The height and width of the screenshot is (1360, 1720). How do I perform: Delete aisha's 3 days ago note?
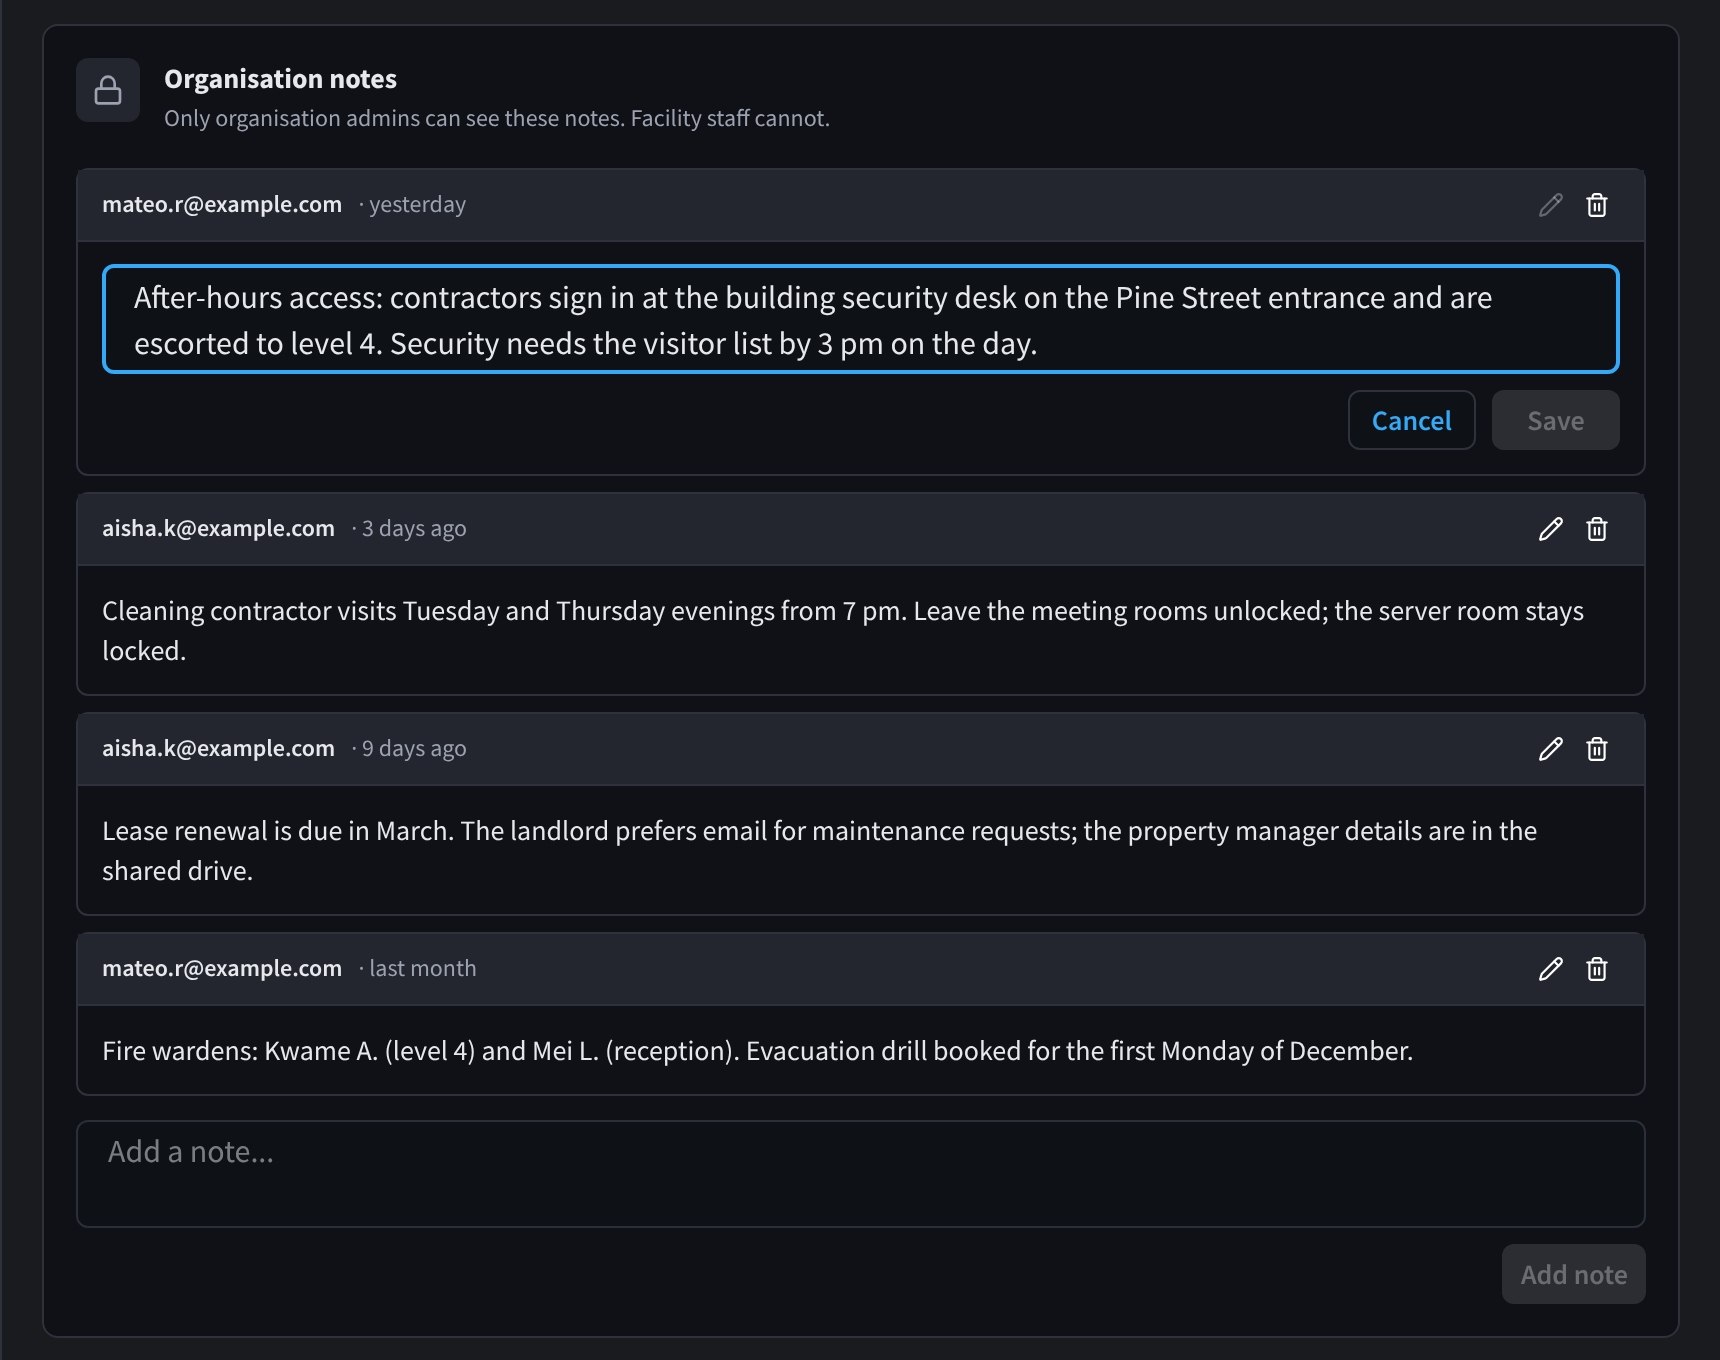click(x=1597, y=529)
